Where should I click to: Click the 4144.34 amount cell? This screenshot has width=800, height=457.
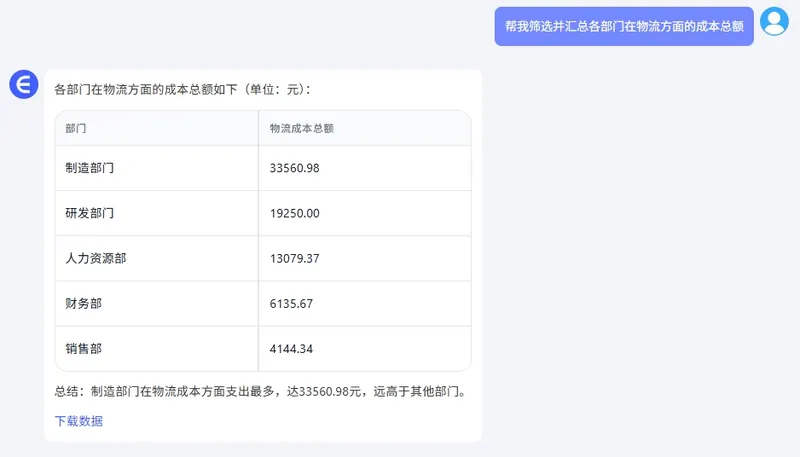coord(291,349)
